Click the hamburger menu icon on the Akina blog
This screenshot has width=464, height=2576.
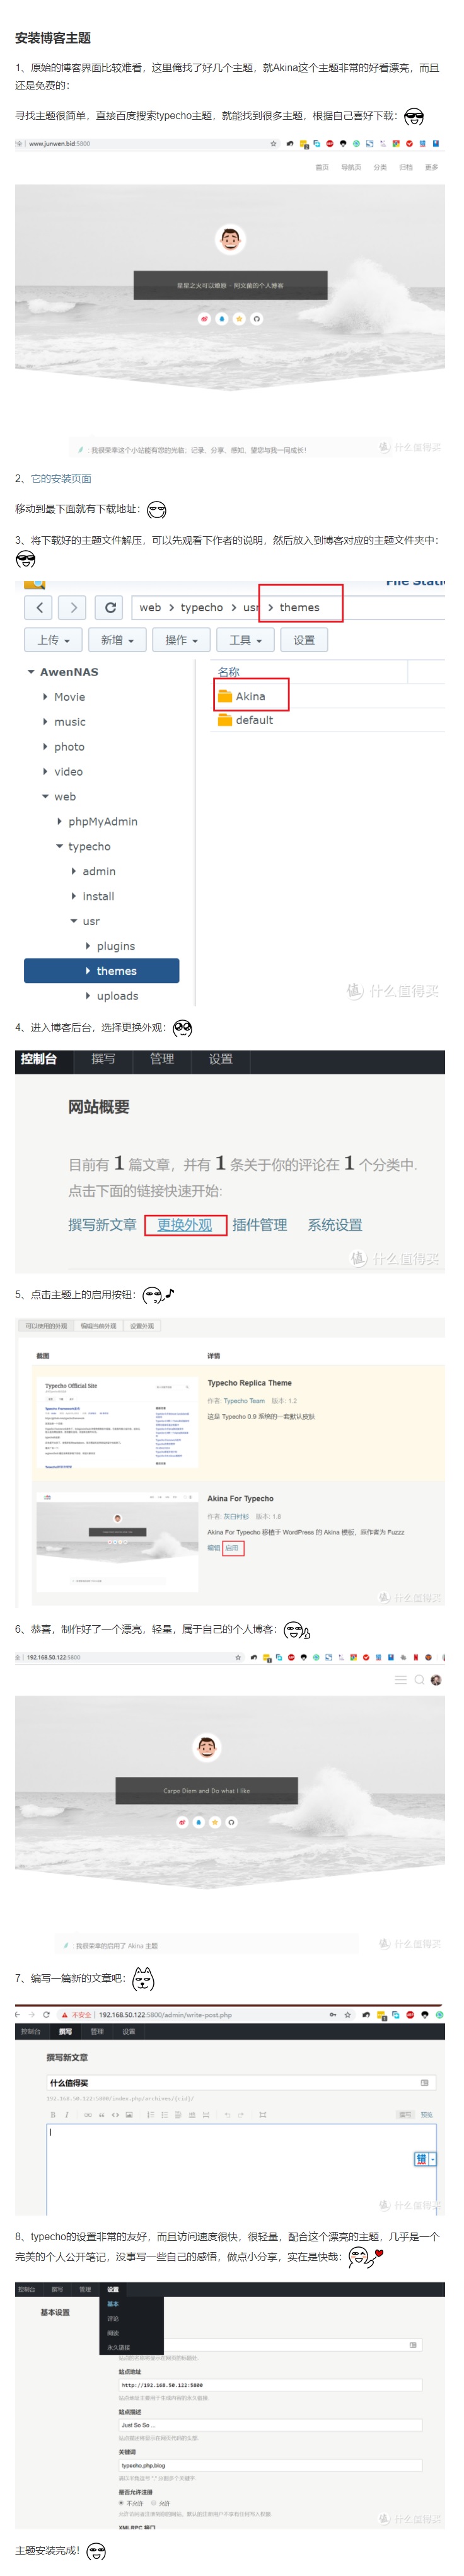pos(401,1680)
